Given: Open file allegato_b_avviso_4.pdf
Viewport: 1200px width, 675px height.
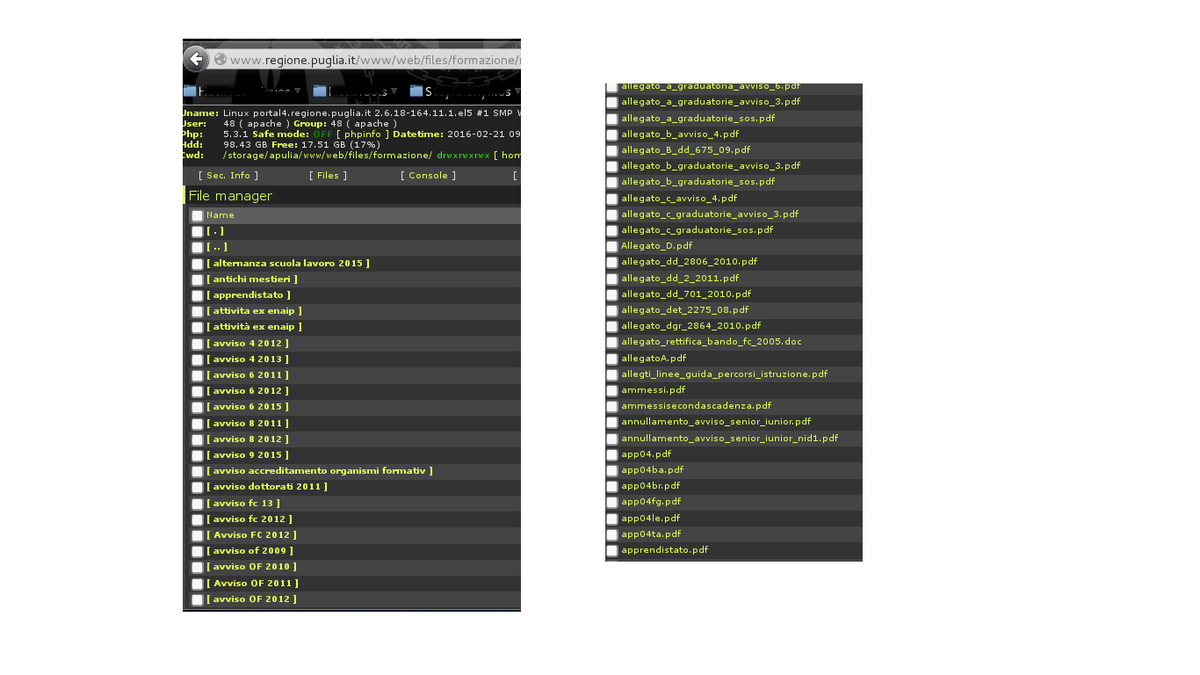Looking at the screenshot, I should [x=680, y=134].
